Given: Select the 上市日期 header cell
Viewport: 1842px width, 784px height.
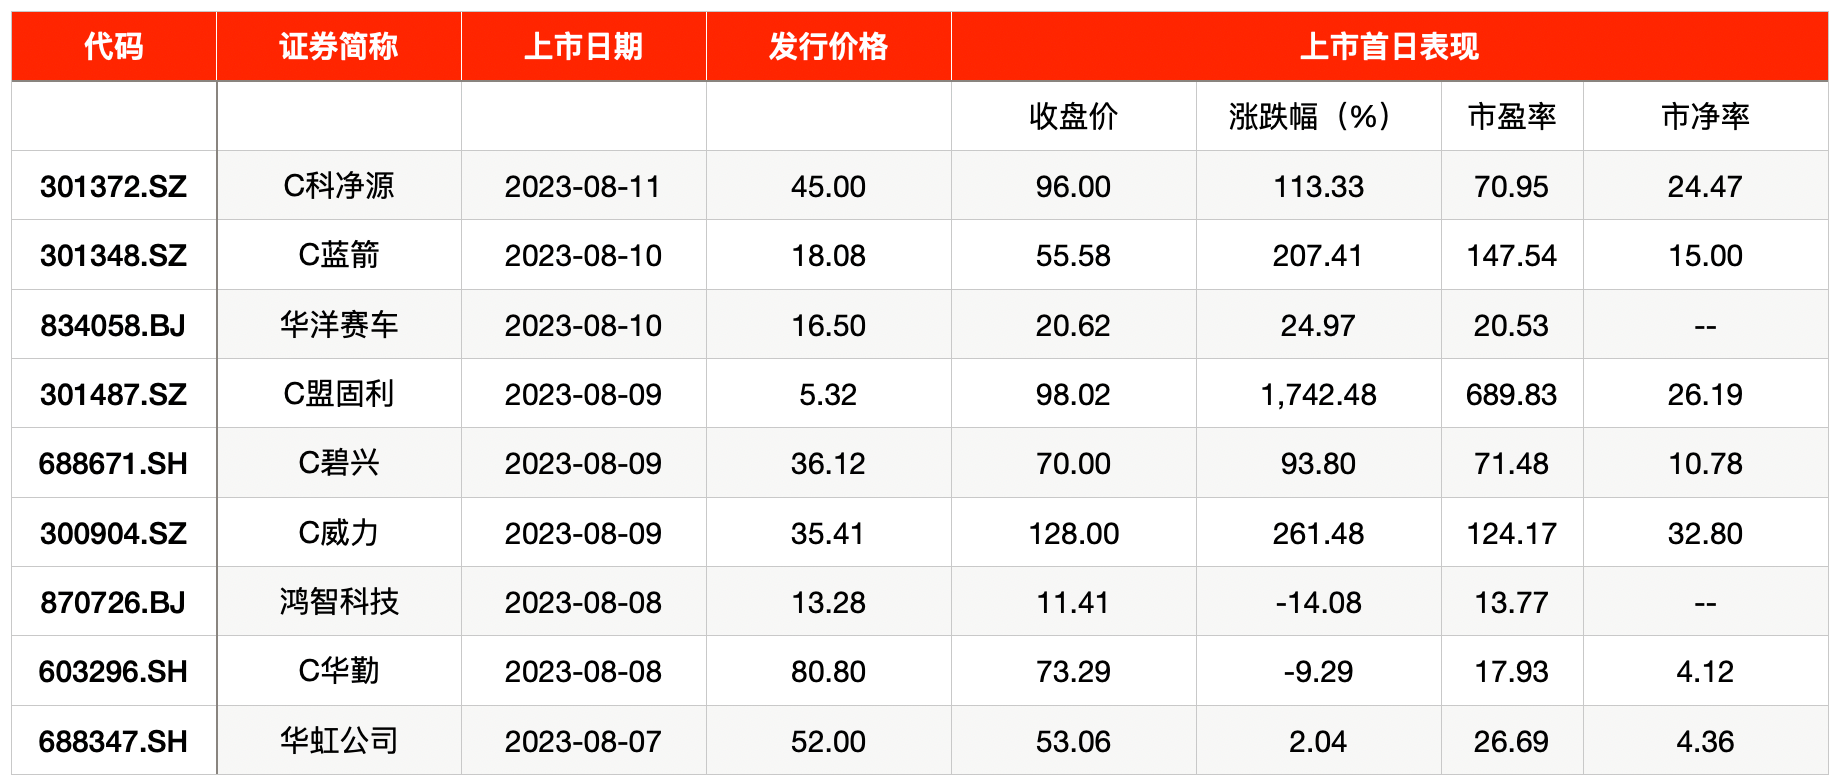Looking at the screenshot, I should (583, 46).
